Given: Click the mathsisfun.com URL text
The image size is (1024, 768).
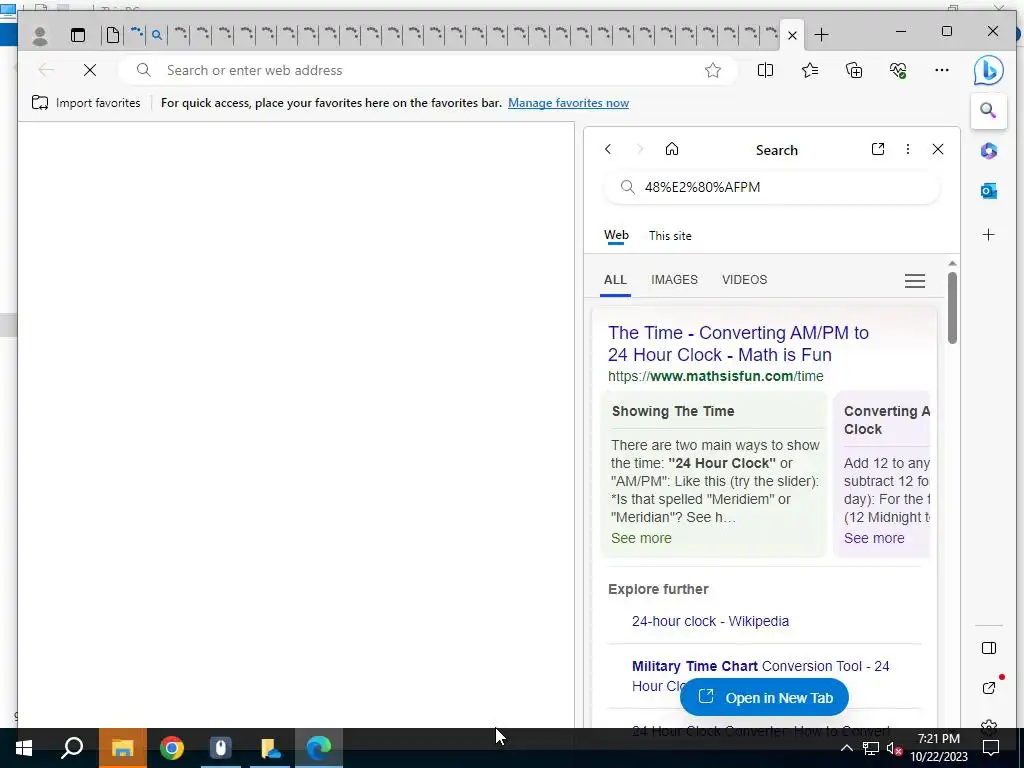Looking at the screenshot, I should (716, 376).
